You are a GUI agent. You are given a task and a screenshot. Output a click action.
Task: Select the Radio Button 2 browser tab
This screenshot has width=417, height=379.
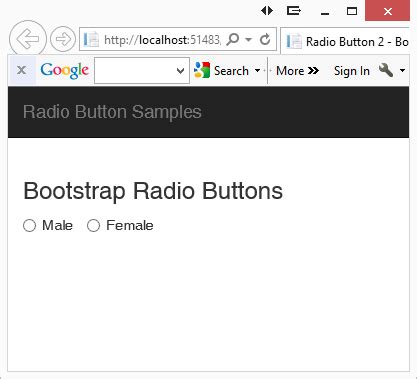[x=345, y=42]
